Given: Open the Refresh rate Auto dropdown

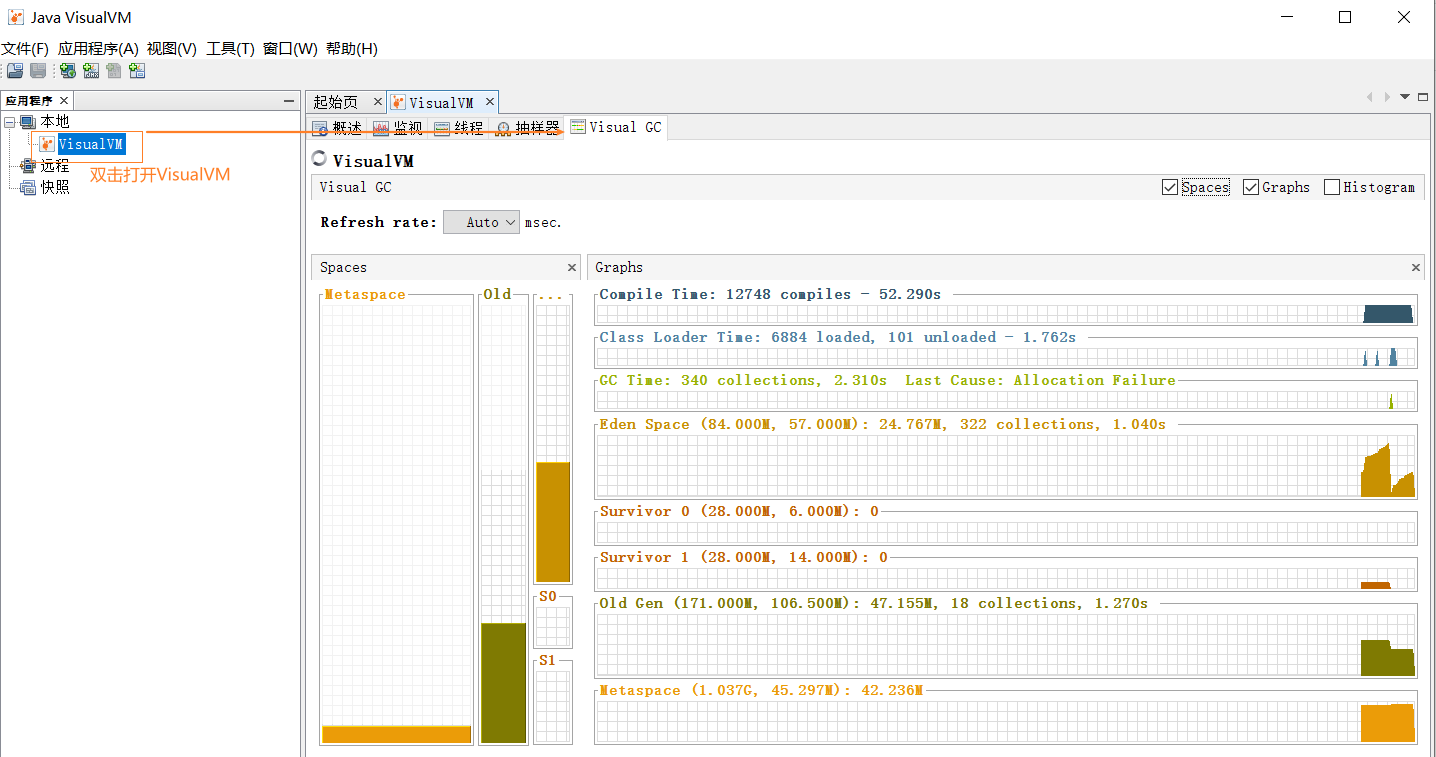Looking at the screenshot, I should pyautogui.click(x=482, y=222).
